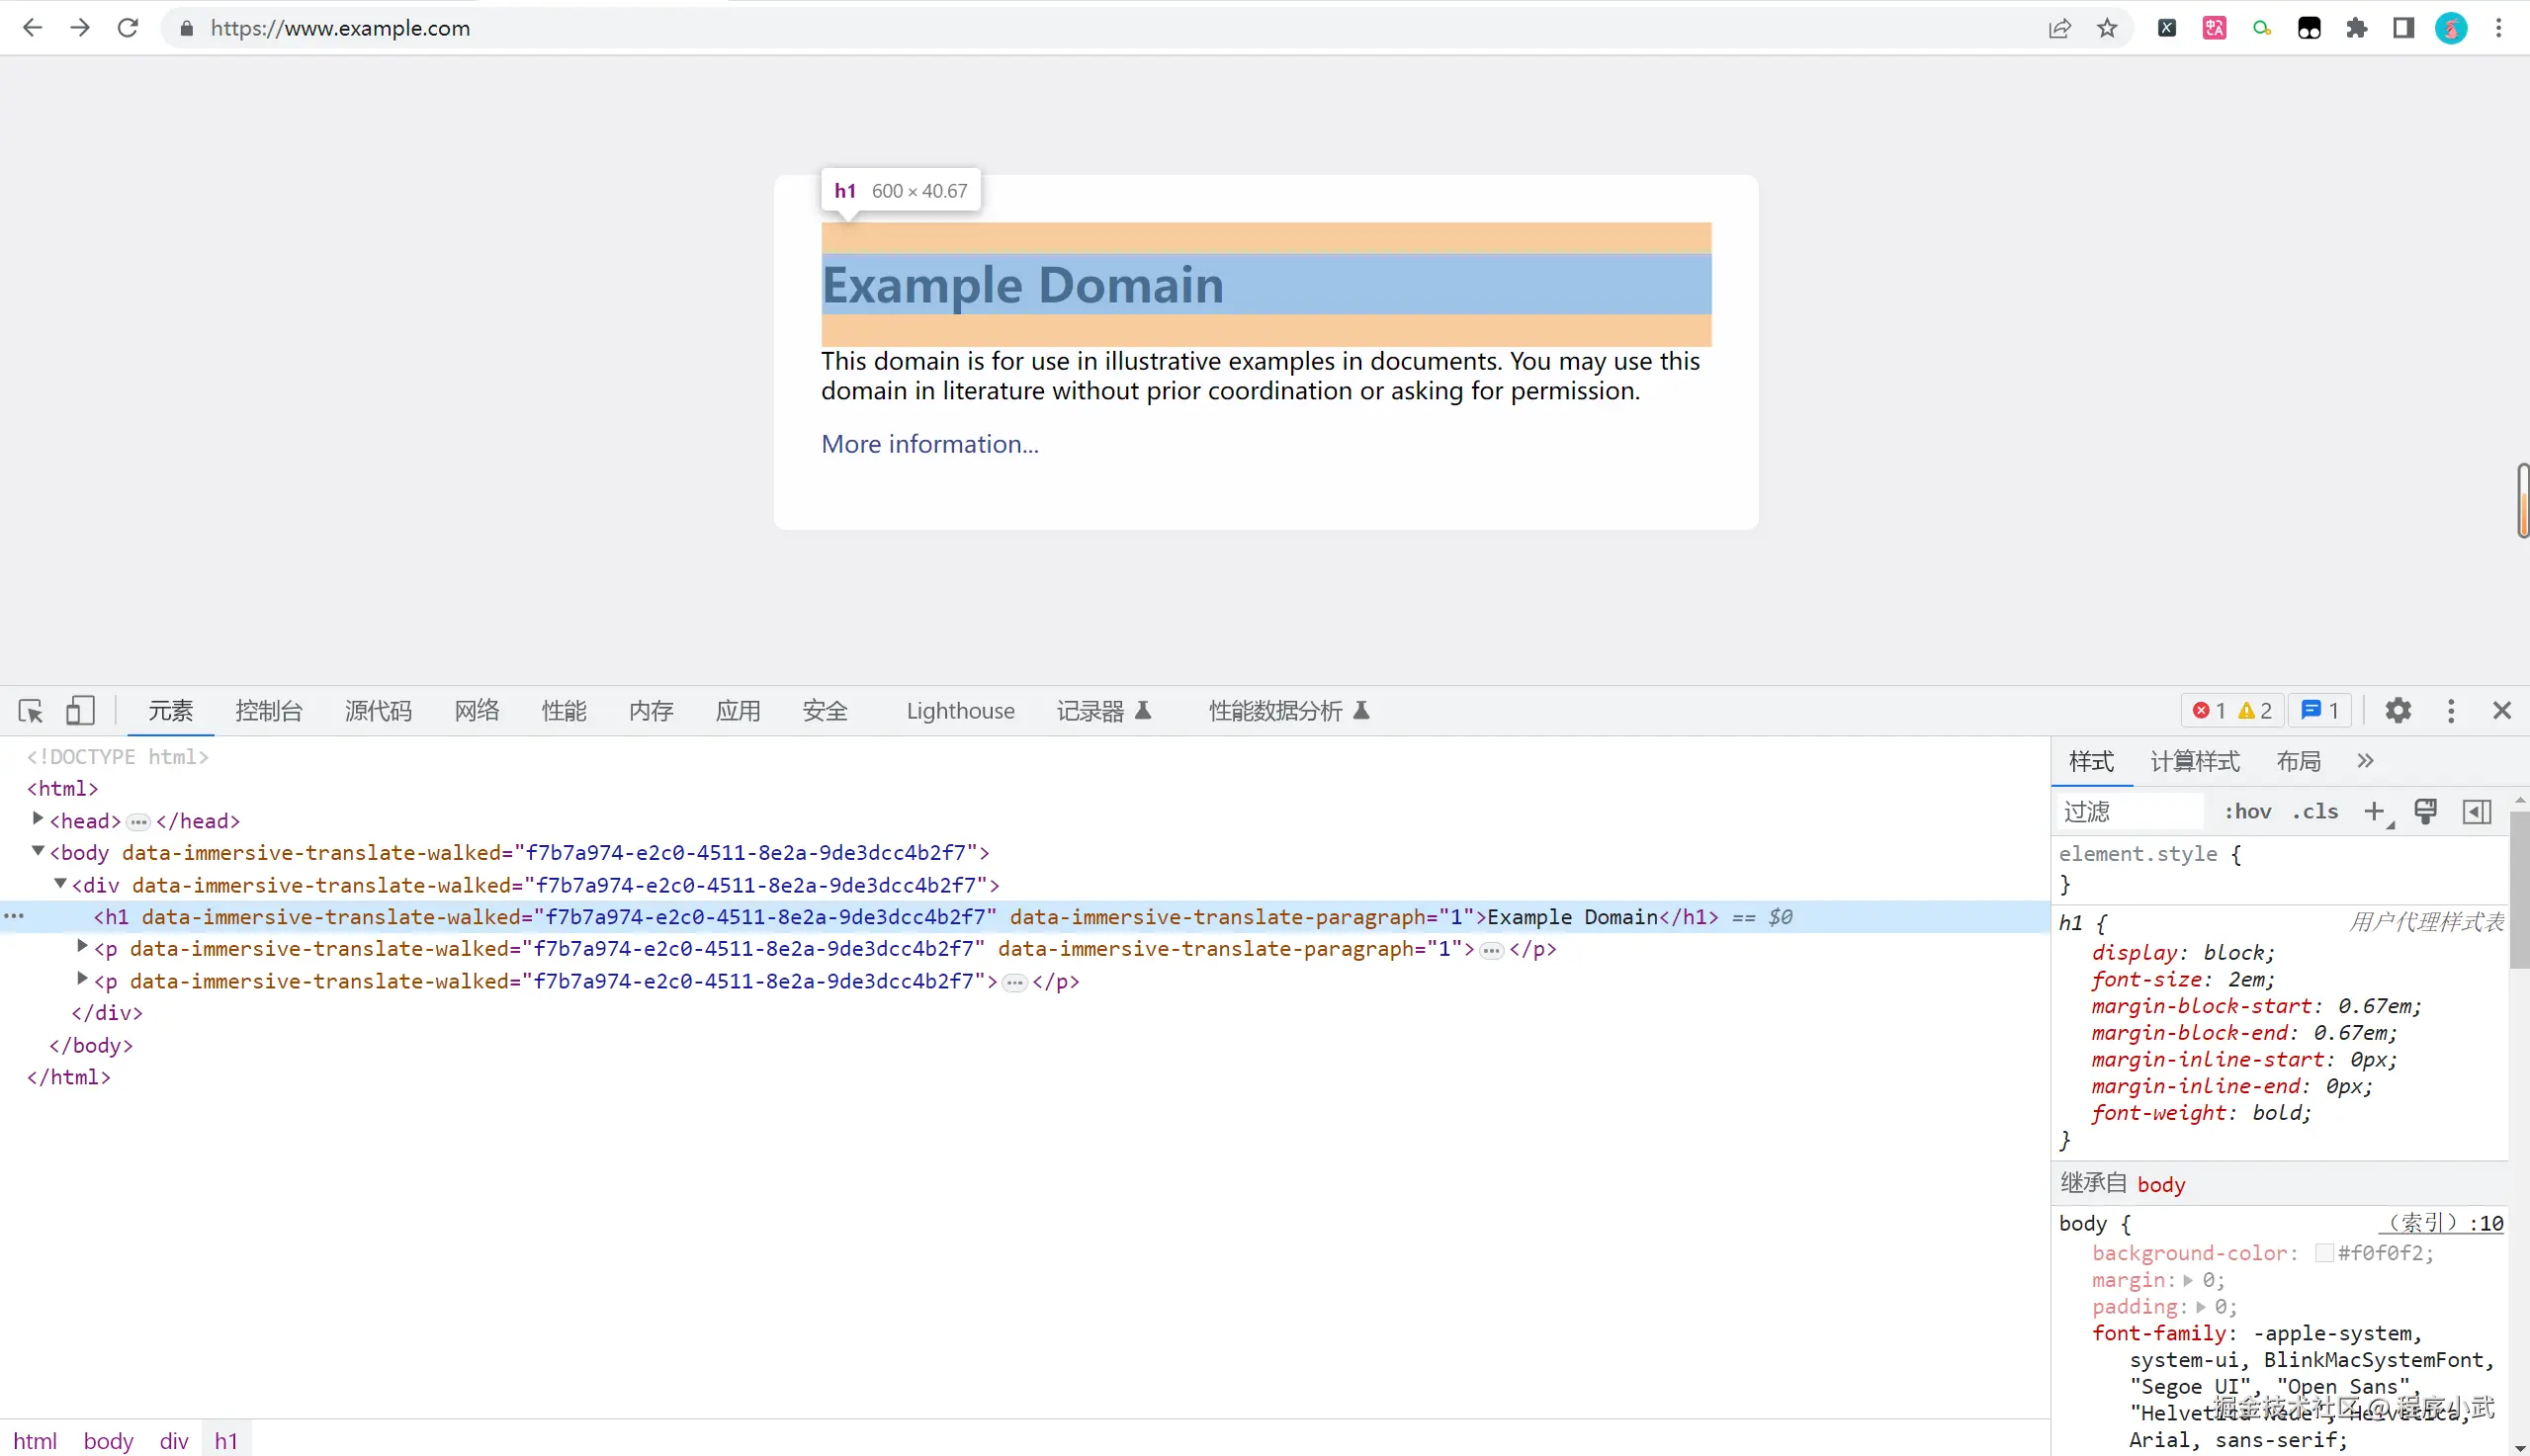Viewport: 2530px width, 1456px height.
Task: Click the share page icon
Action: point(2059,28)
